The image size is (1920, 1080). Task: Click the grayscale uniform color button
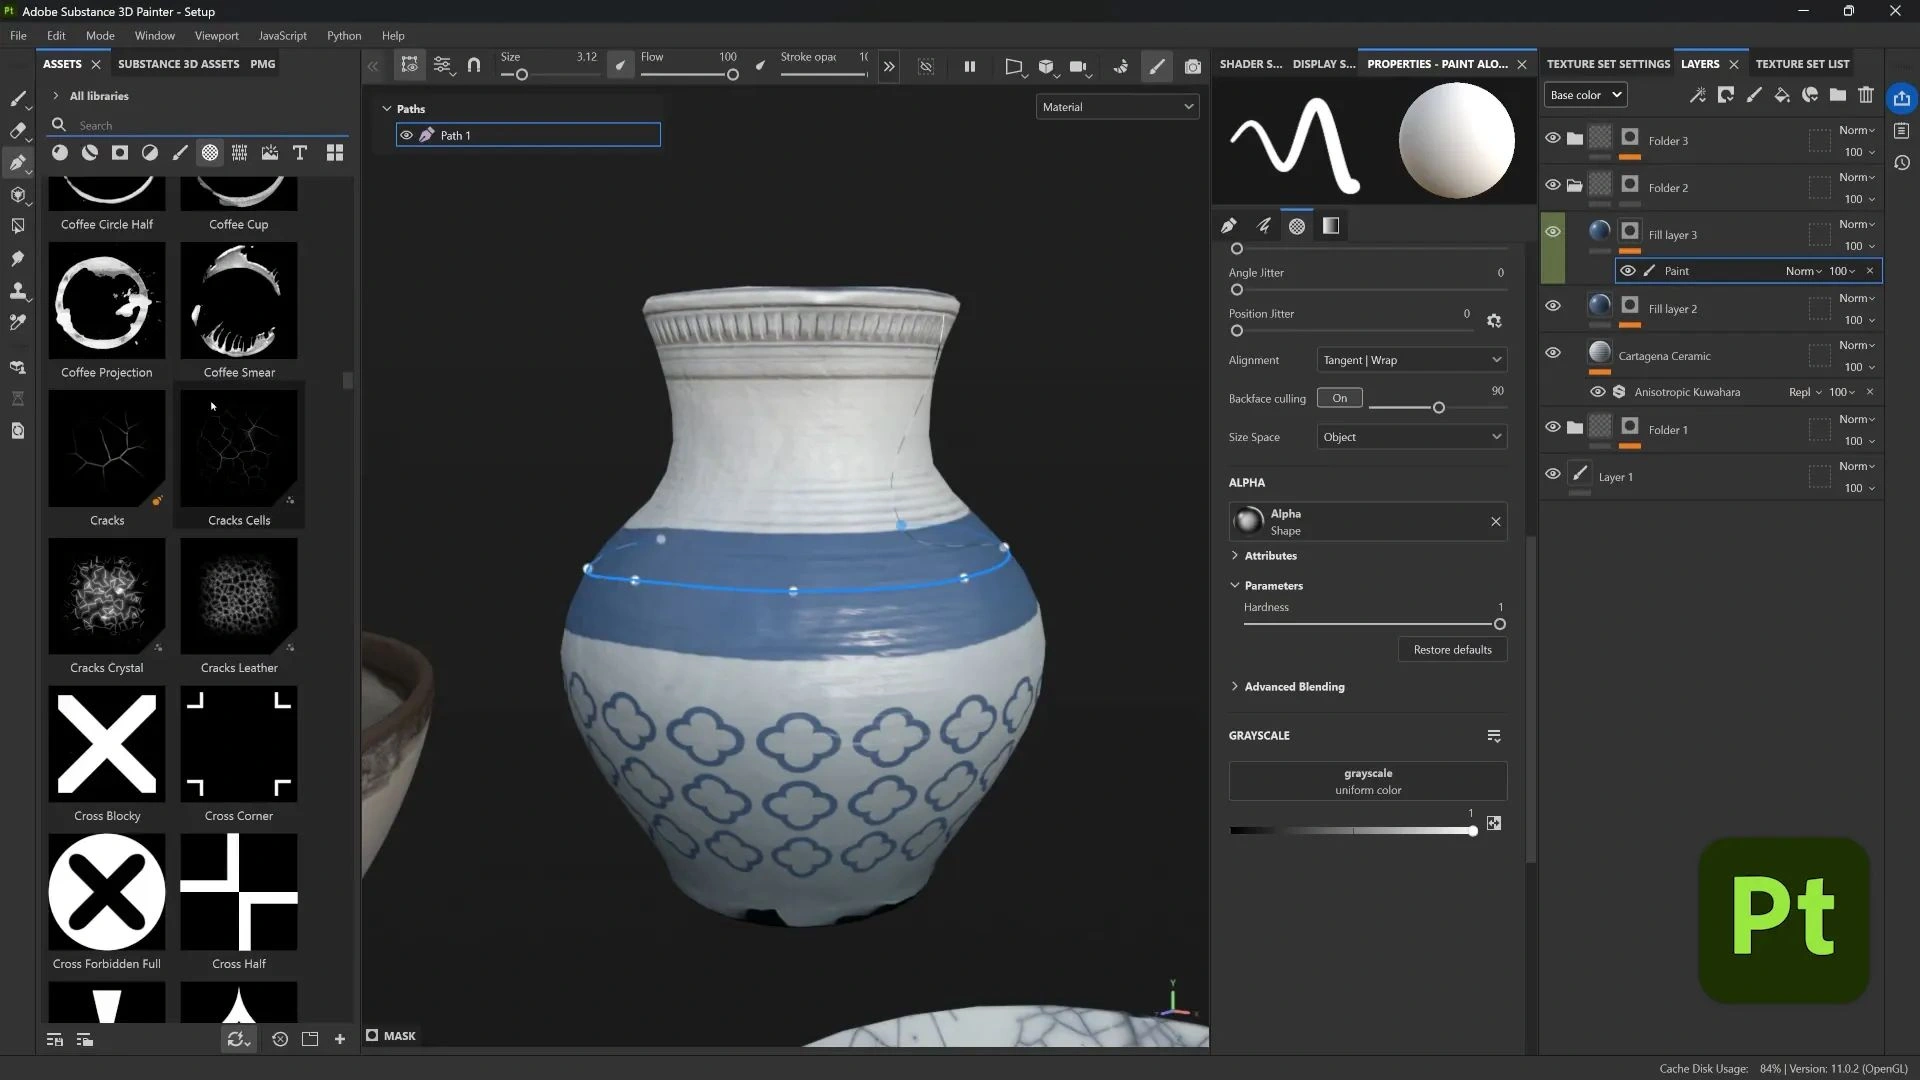(x=1367, y=781)
